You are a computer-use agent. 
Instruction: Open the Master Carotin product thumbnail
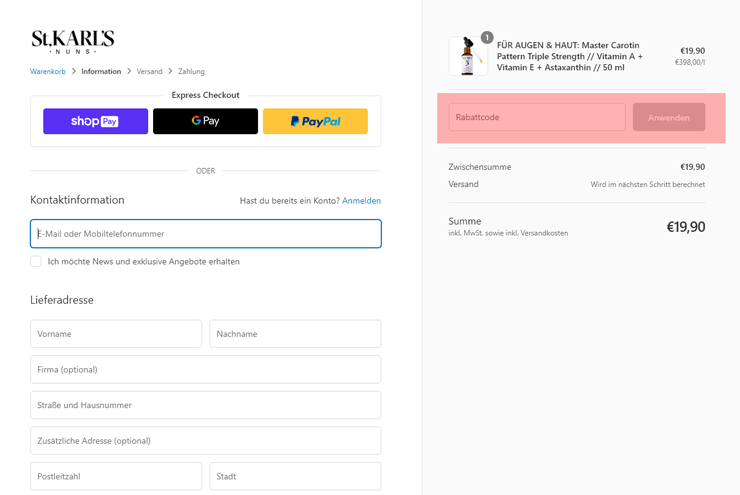pyautogui.click(x=467, y=57)
